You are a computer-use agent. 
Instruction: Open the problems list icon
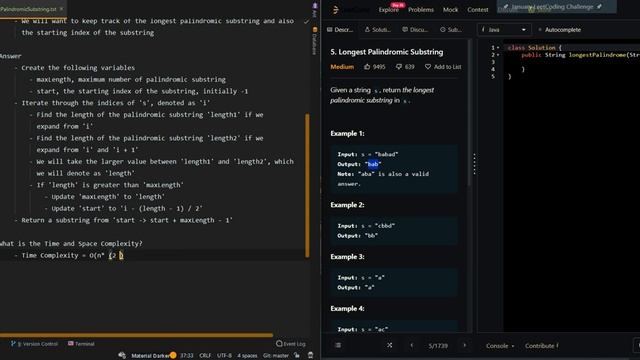(338, 345)
